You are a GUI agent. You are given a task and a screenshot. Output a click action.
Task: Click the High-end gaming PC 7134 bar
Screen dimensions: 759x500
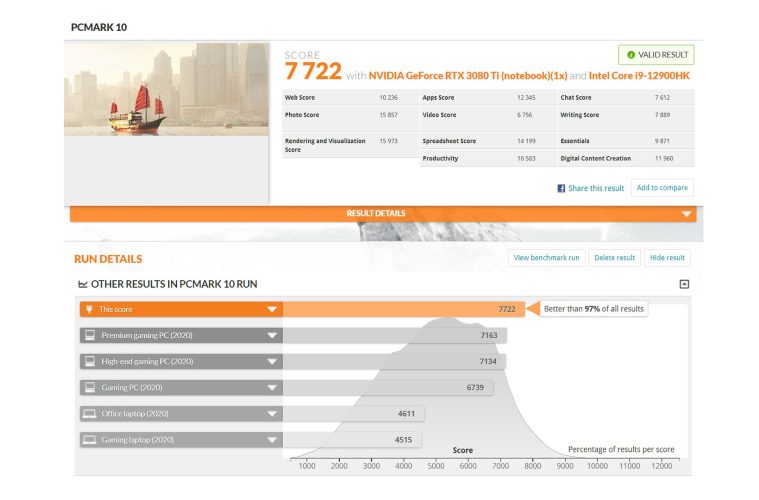point(395,362)
